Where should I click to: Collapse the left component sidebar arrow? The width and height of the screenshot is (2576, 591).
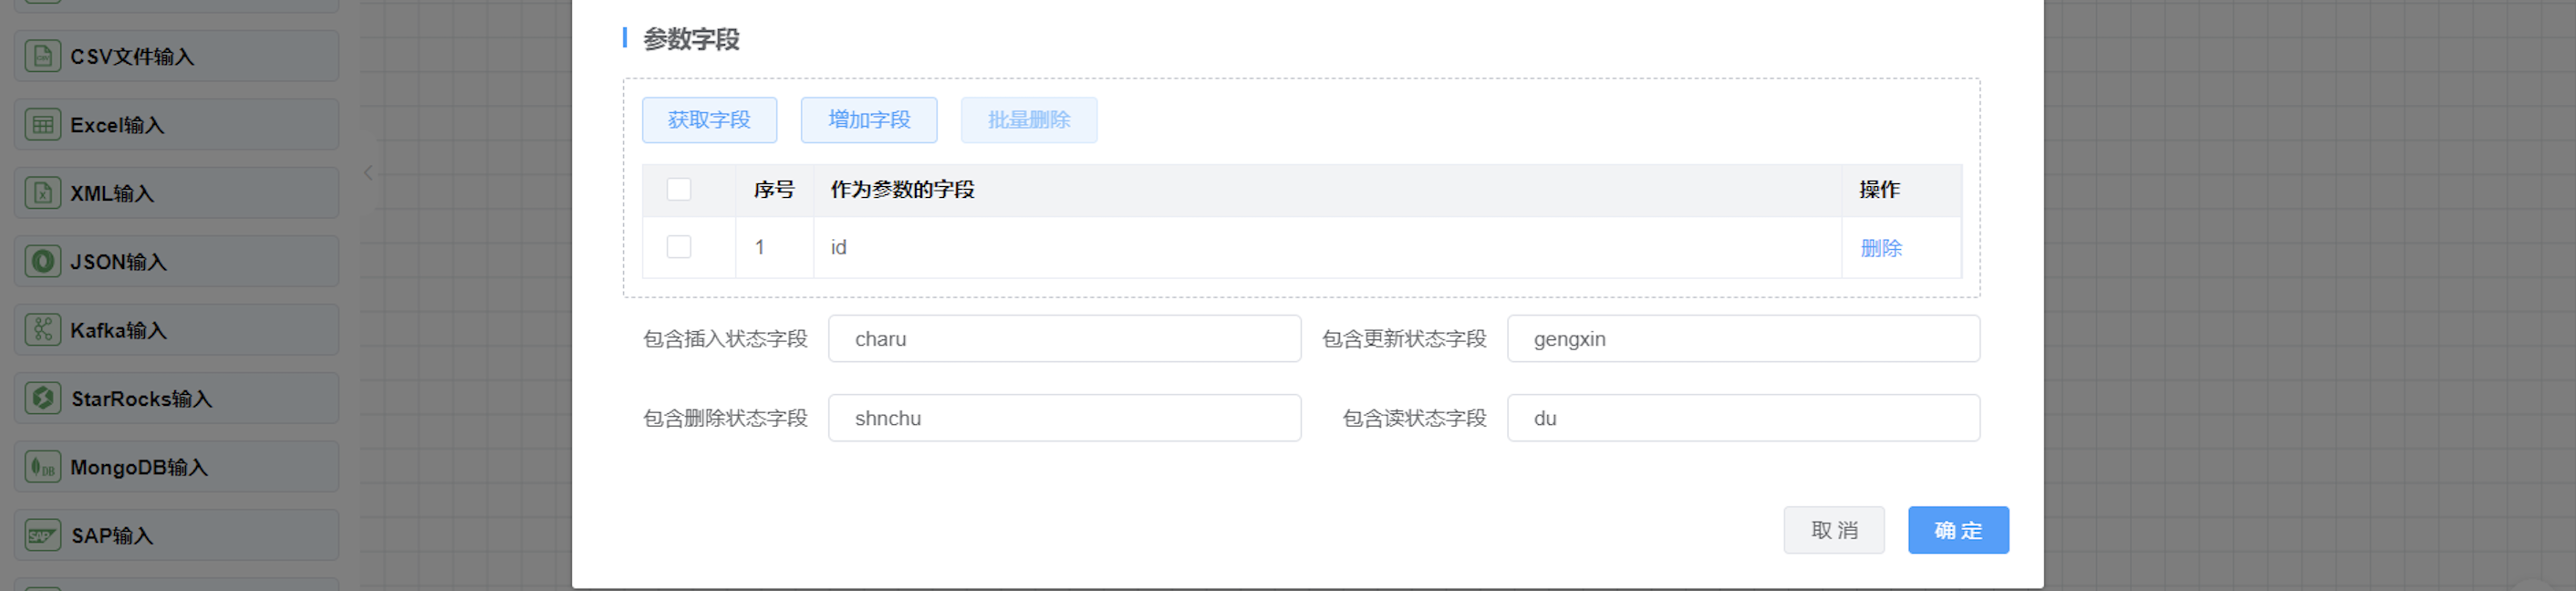coord(368,173)
